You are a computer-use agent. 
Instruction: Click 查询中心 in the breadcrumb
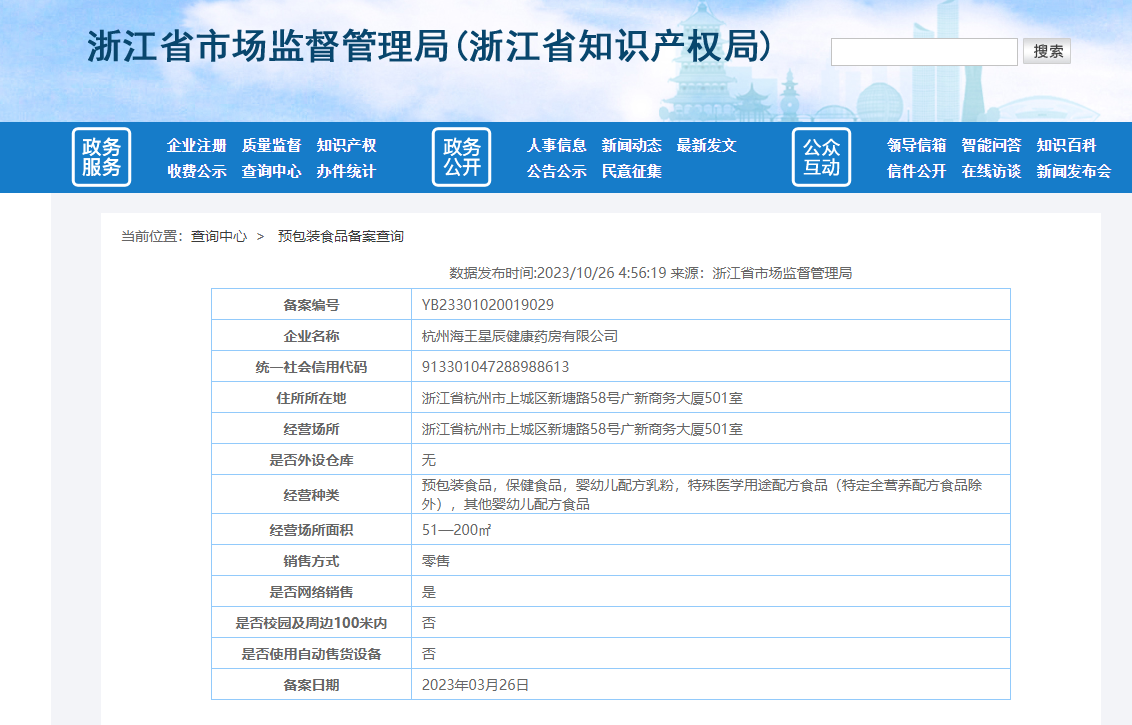tap(219, 236)
